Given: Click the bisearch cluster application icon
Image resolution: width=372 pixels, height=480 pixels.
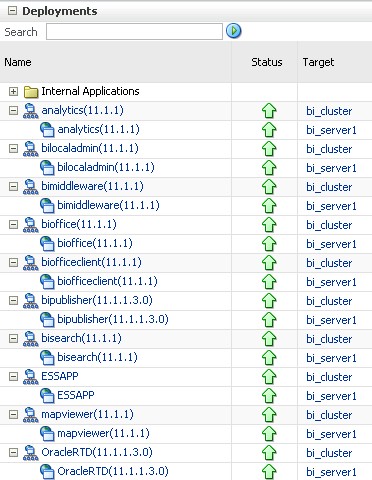Looking at the screenshot, I should pyautogui.click(x=31, y=339).
